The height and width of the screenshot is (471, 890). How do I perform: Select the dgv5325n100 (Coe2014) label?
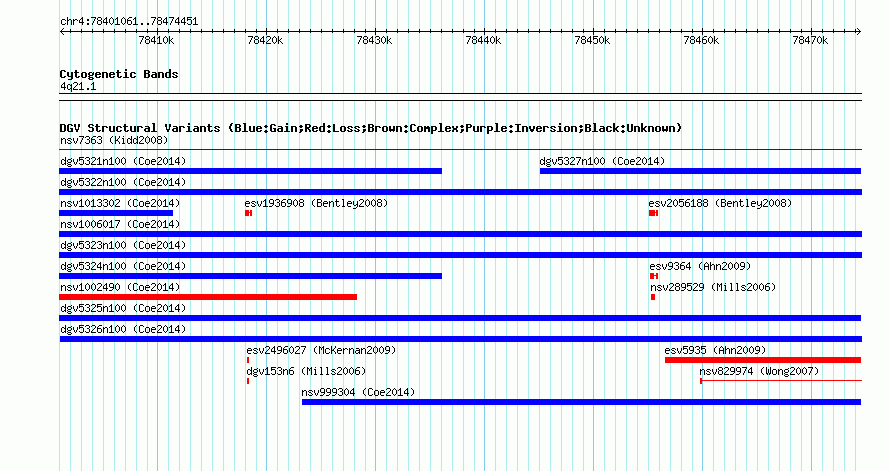point(123,308)
